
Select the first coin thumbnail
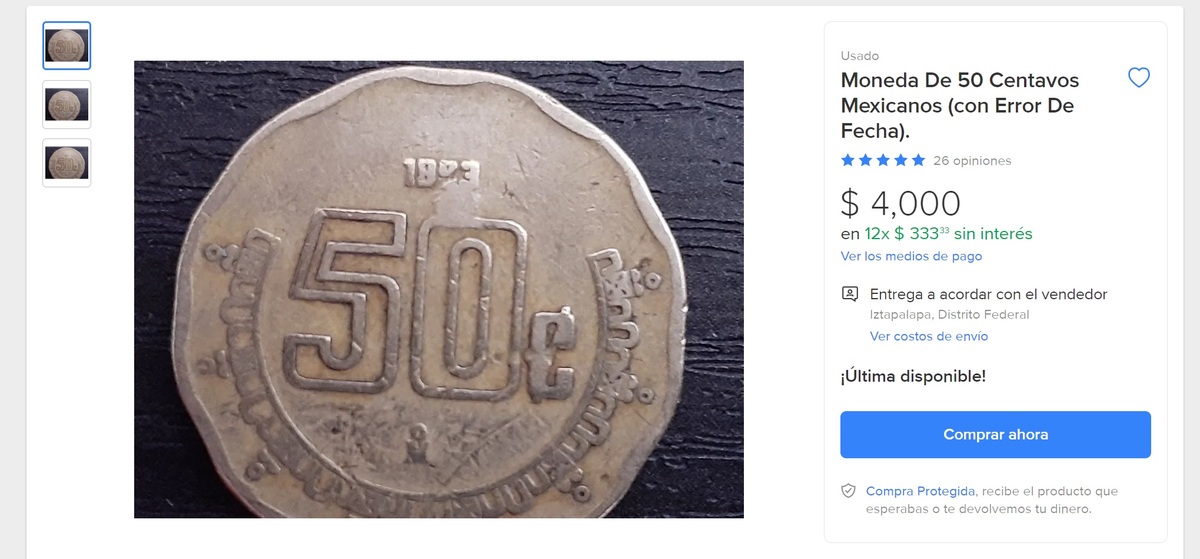pos(67,46)
